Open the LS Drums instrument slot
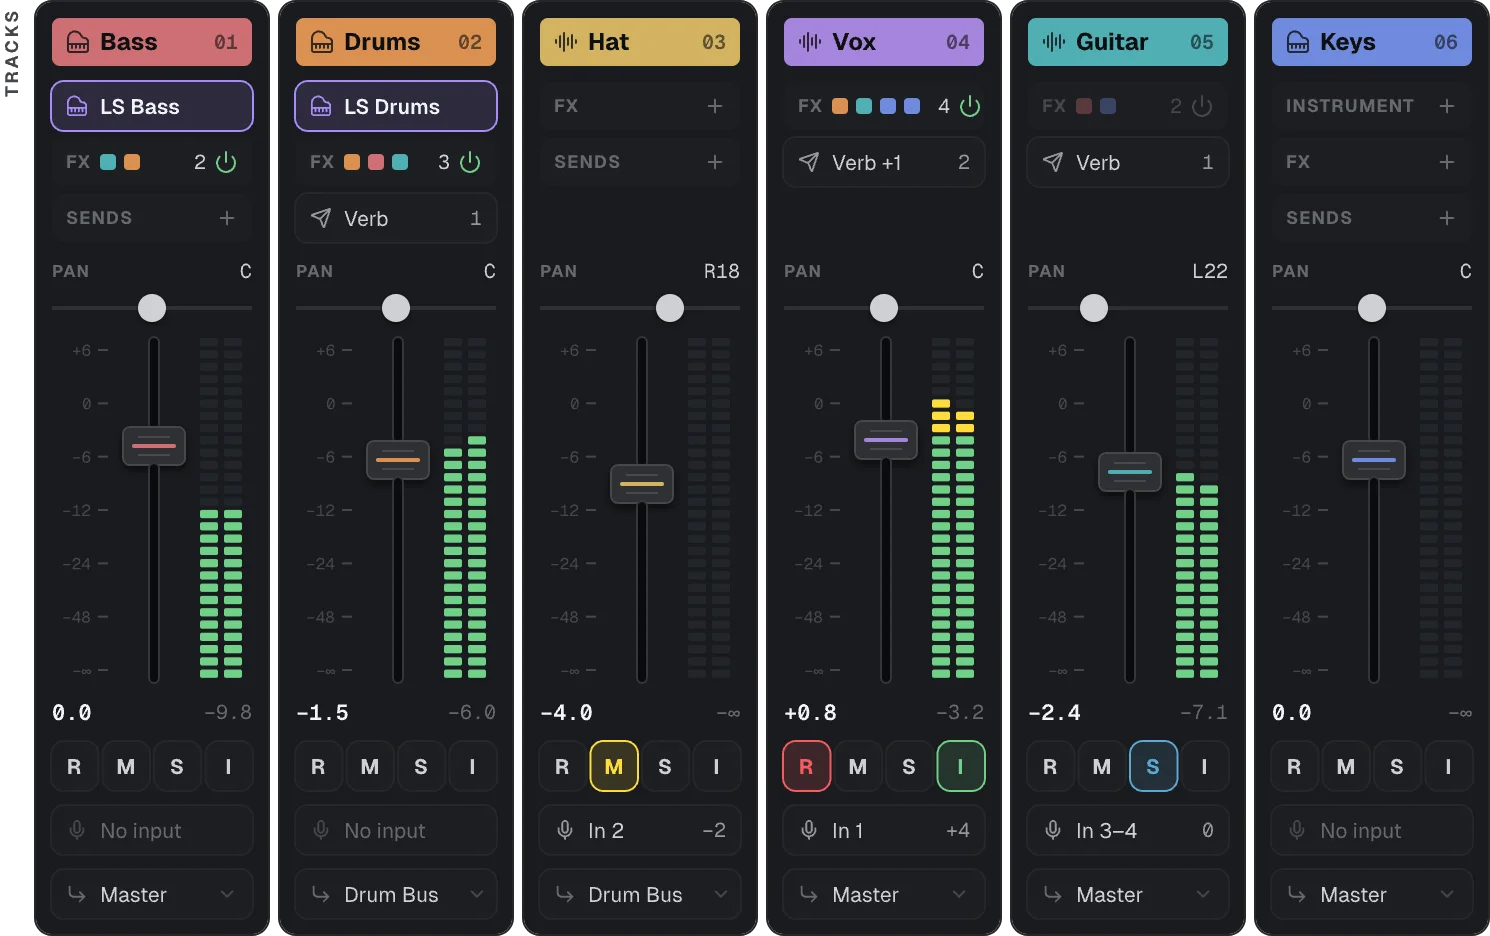The height and width of the screenshot is (936, 1490). click(396, 106)
